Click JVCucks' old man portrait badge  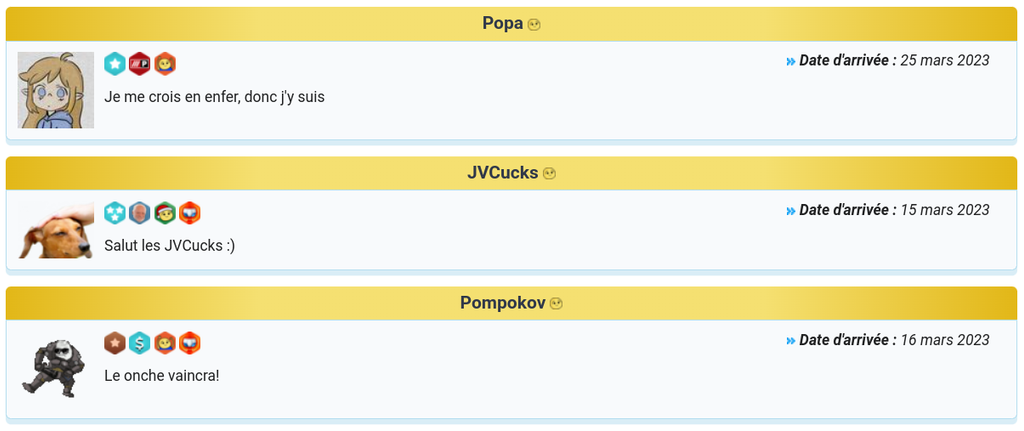tap(140, 213)
